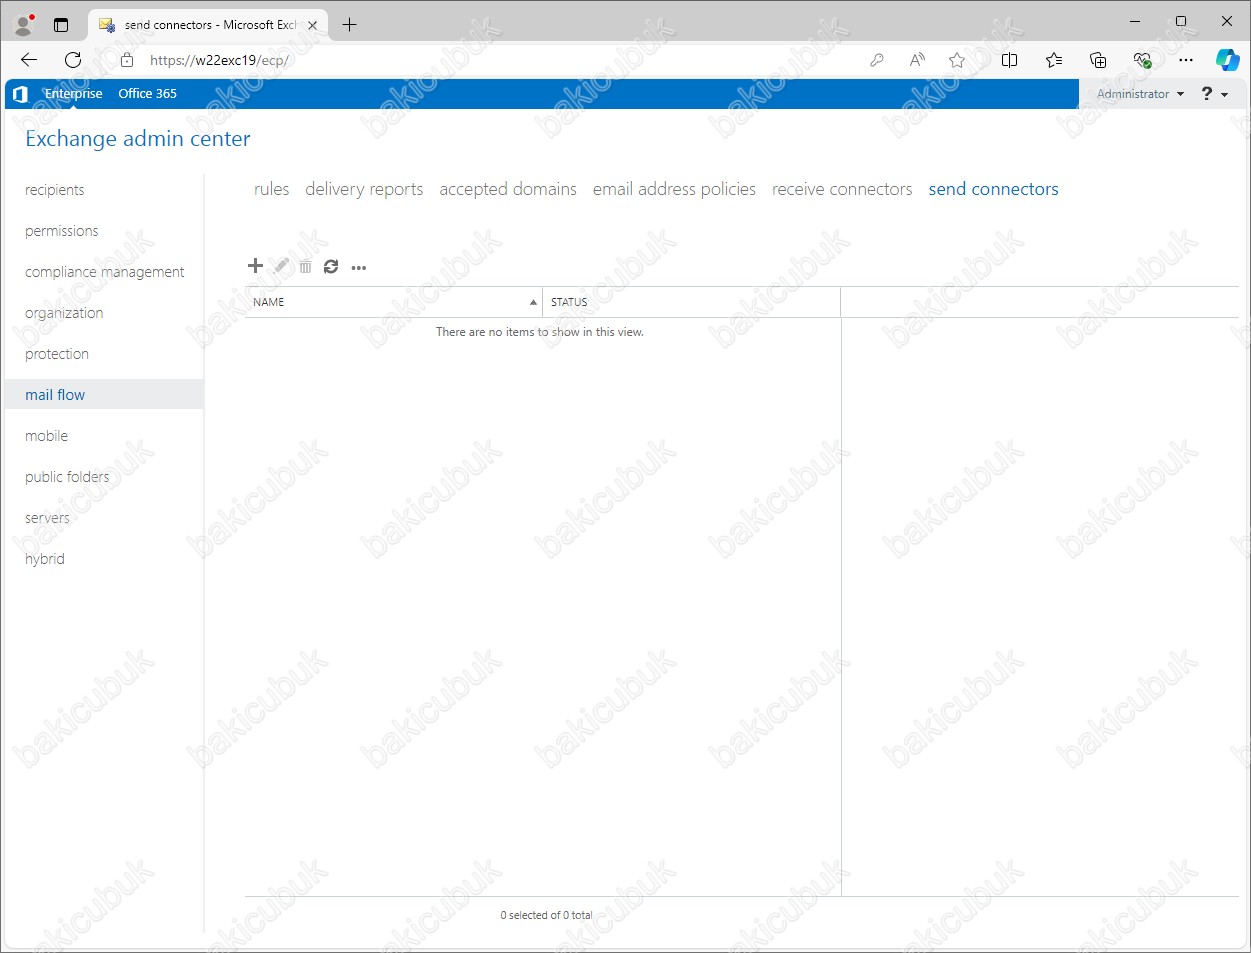Open the Help question mark dropdown

1214,94
